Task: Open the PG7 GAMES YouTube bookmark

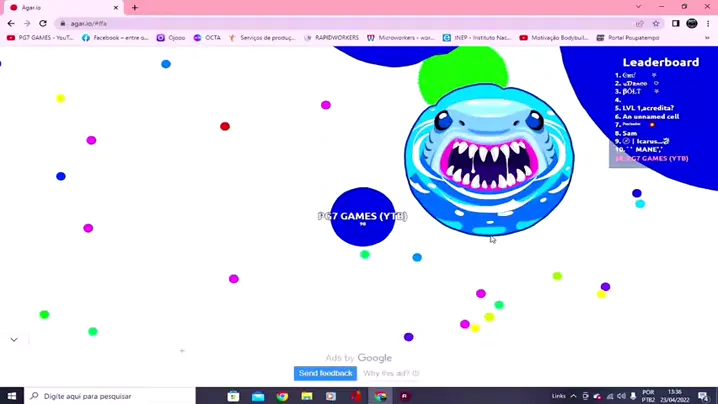Action: [x=40, y=38]
